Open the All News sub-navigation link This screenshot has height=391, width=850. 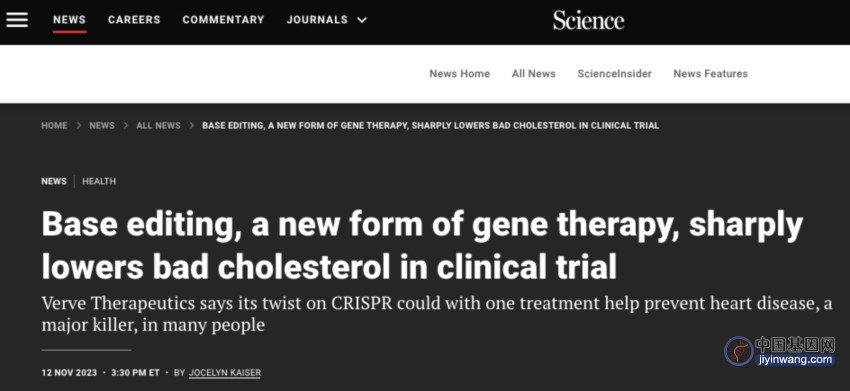tap(533, 74)
